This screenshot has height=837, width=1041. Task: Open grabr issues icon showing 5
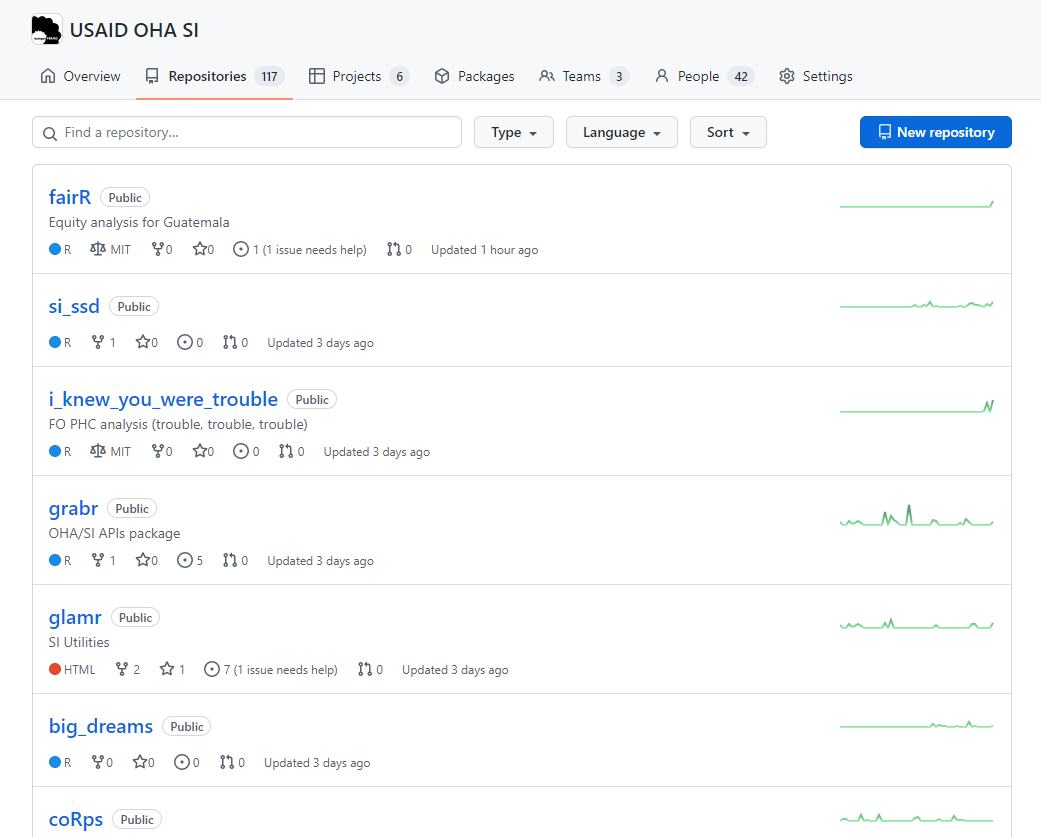point(185,560)
